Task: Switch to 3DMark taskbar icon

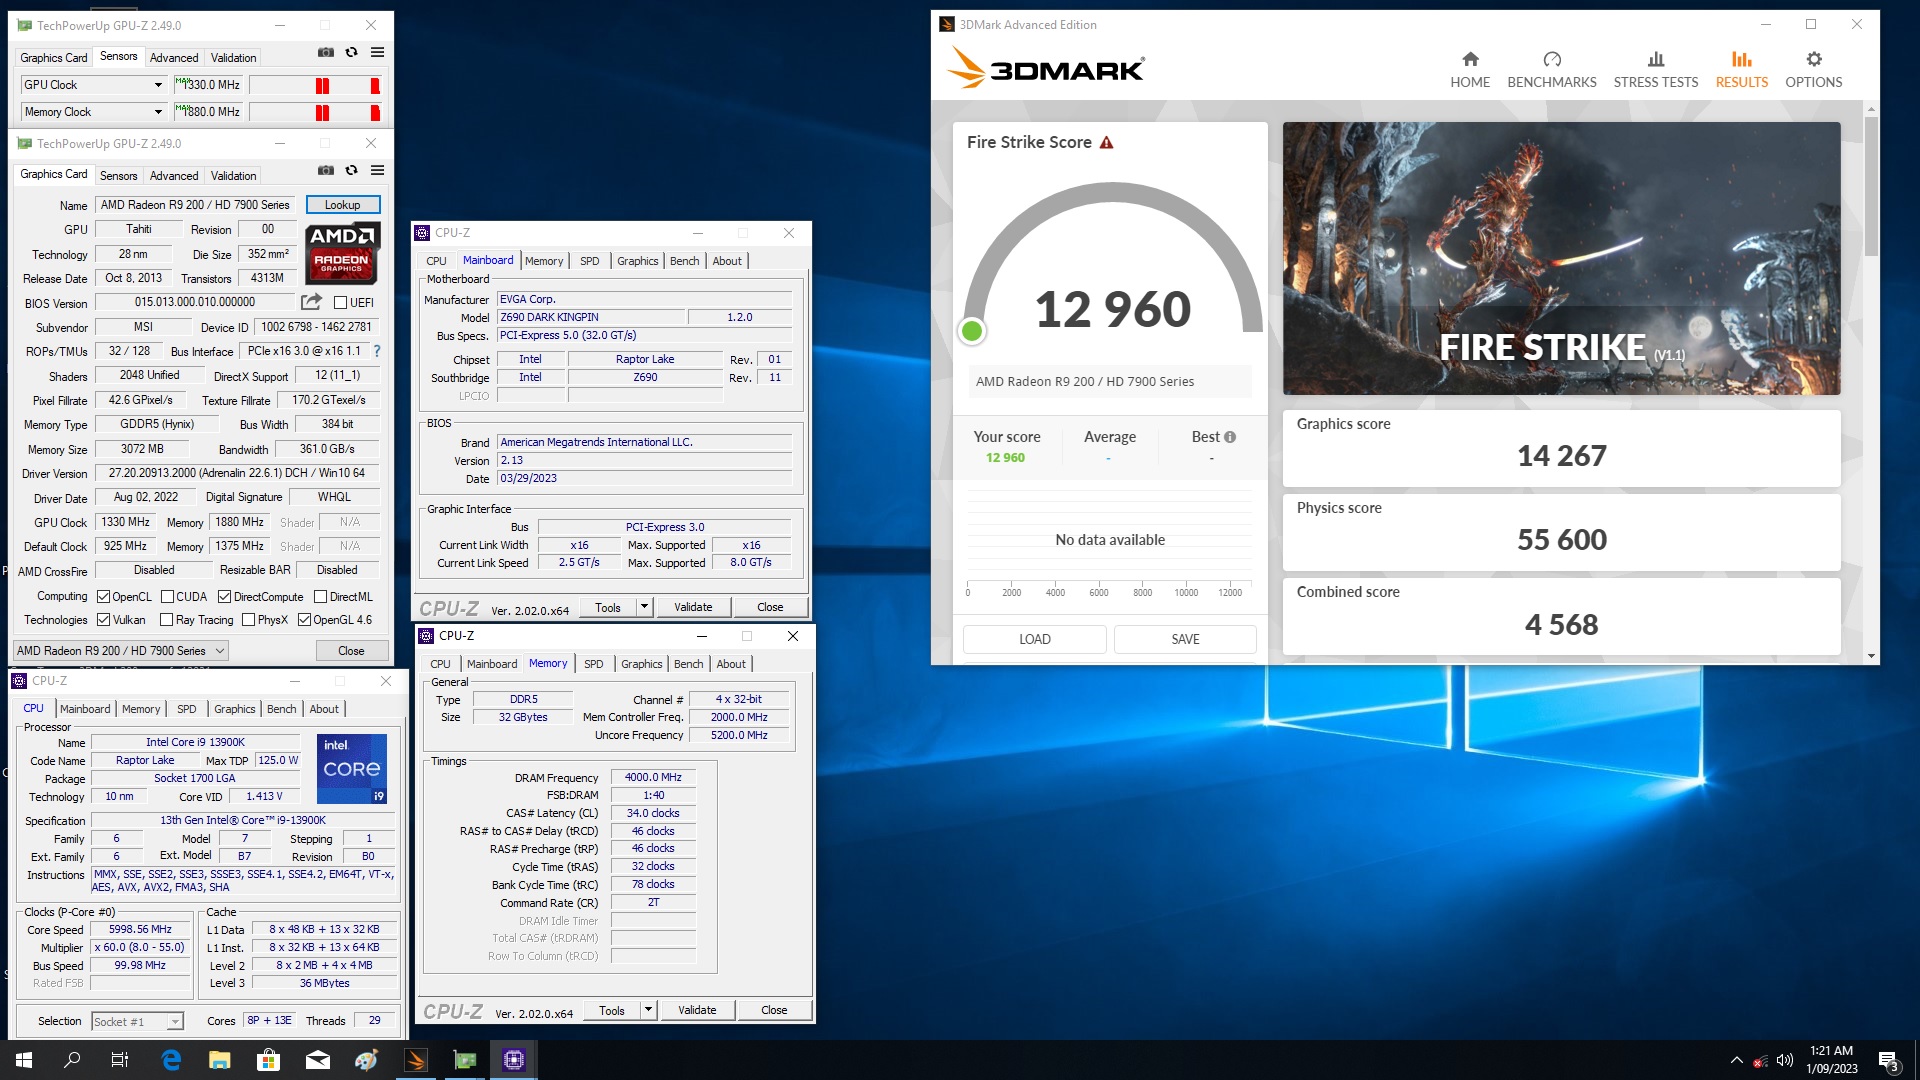Action: tap(416, 1060)
